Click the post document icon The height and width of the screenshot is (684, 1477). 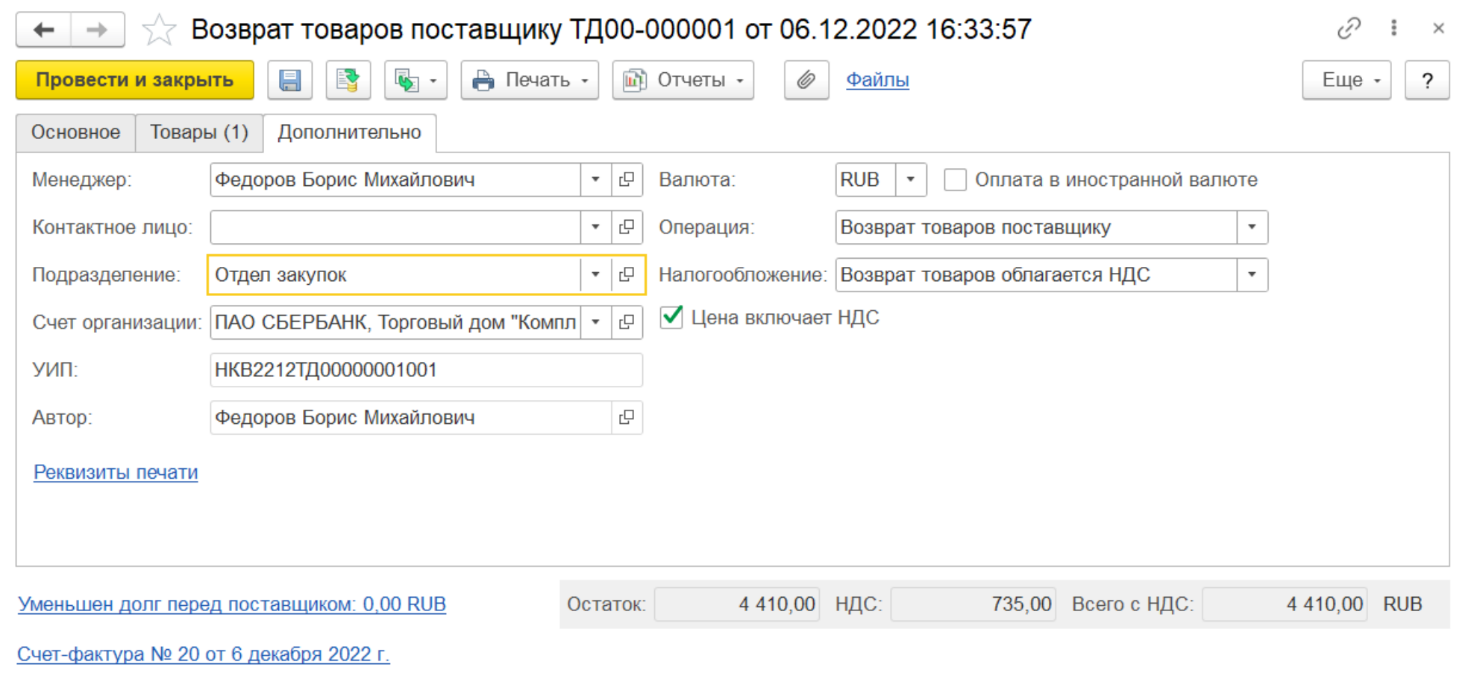[348, 80]
